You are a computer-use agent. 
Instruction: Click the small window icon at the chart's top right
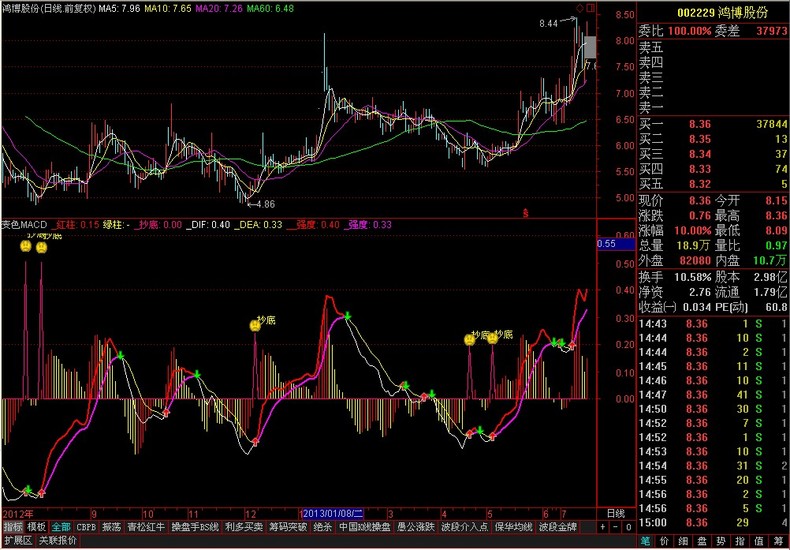click(x=589, y=9)
